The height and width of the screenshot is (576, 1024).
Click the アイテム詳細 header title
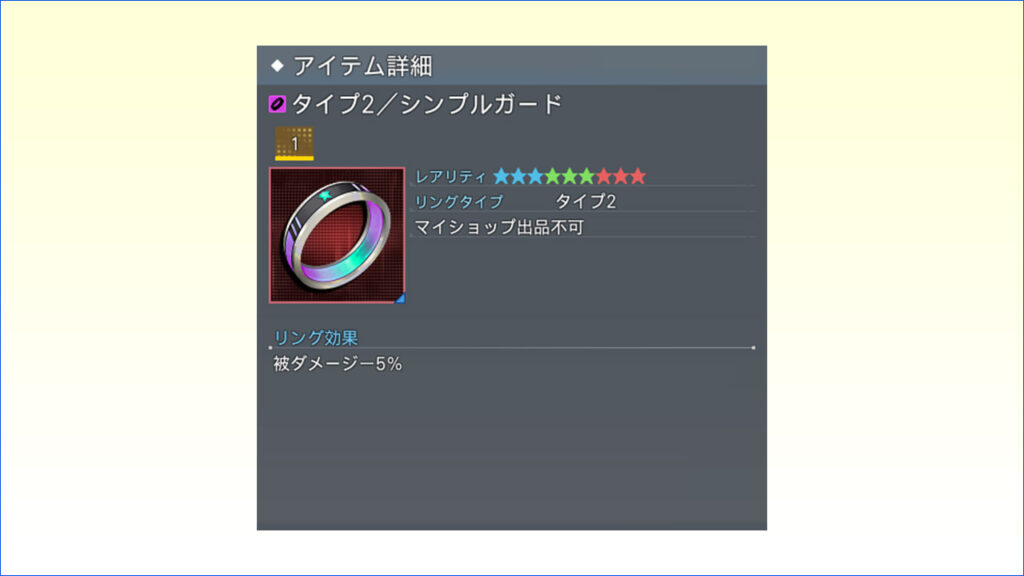tap(362, 66)
